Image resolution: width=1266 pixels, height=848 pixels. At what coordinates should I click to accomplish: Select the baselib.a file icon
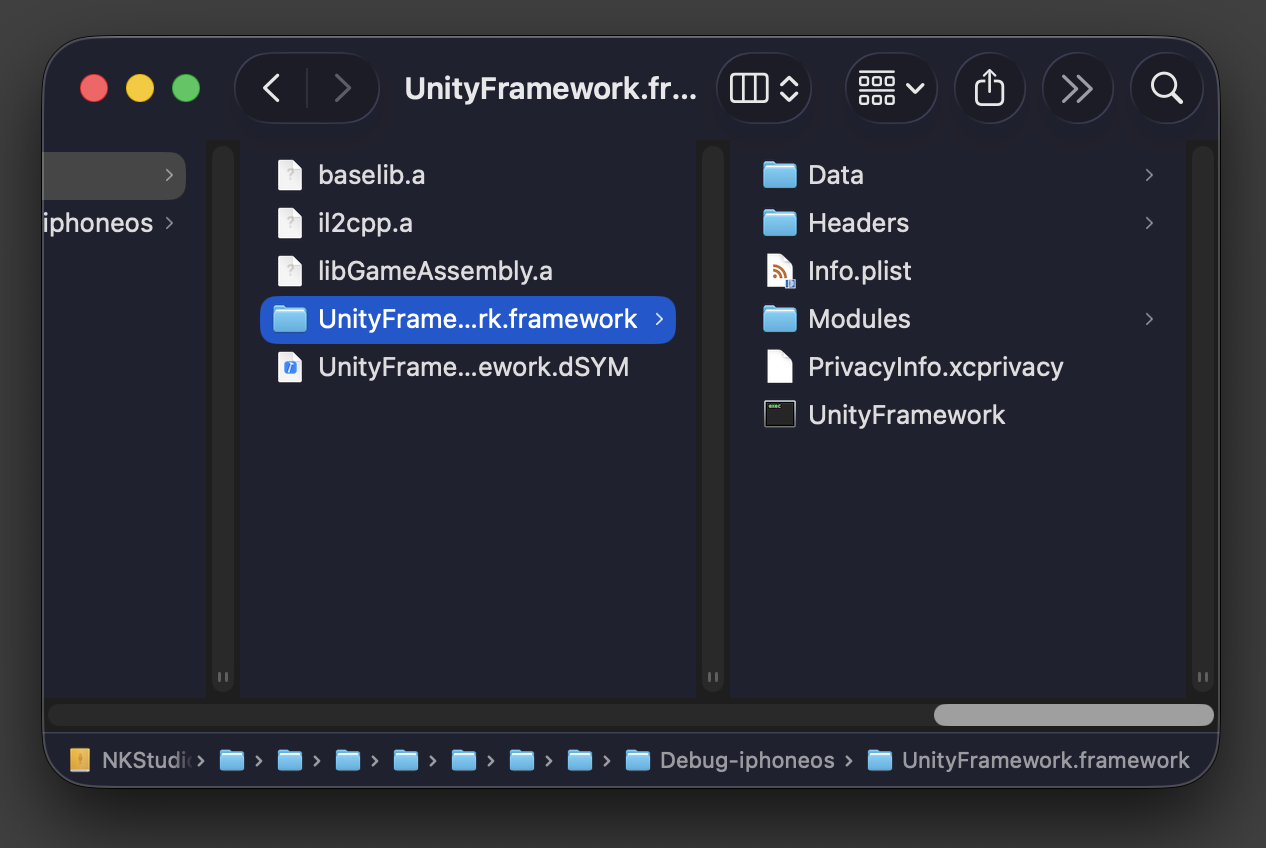point(289,175)
